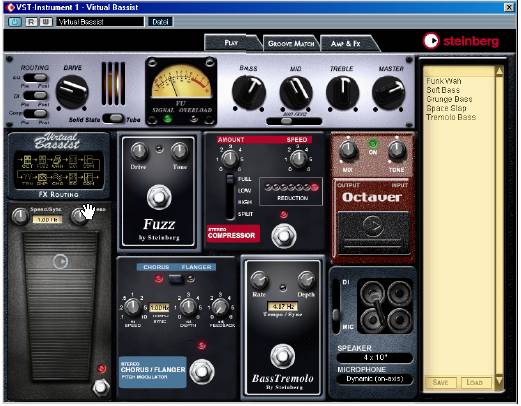
Task: Stomp the Fuzz pedal footswitch
Action: pyautogui.click(x=159, y=197)
